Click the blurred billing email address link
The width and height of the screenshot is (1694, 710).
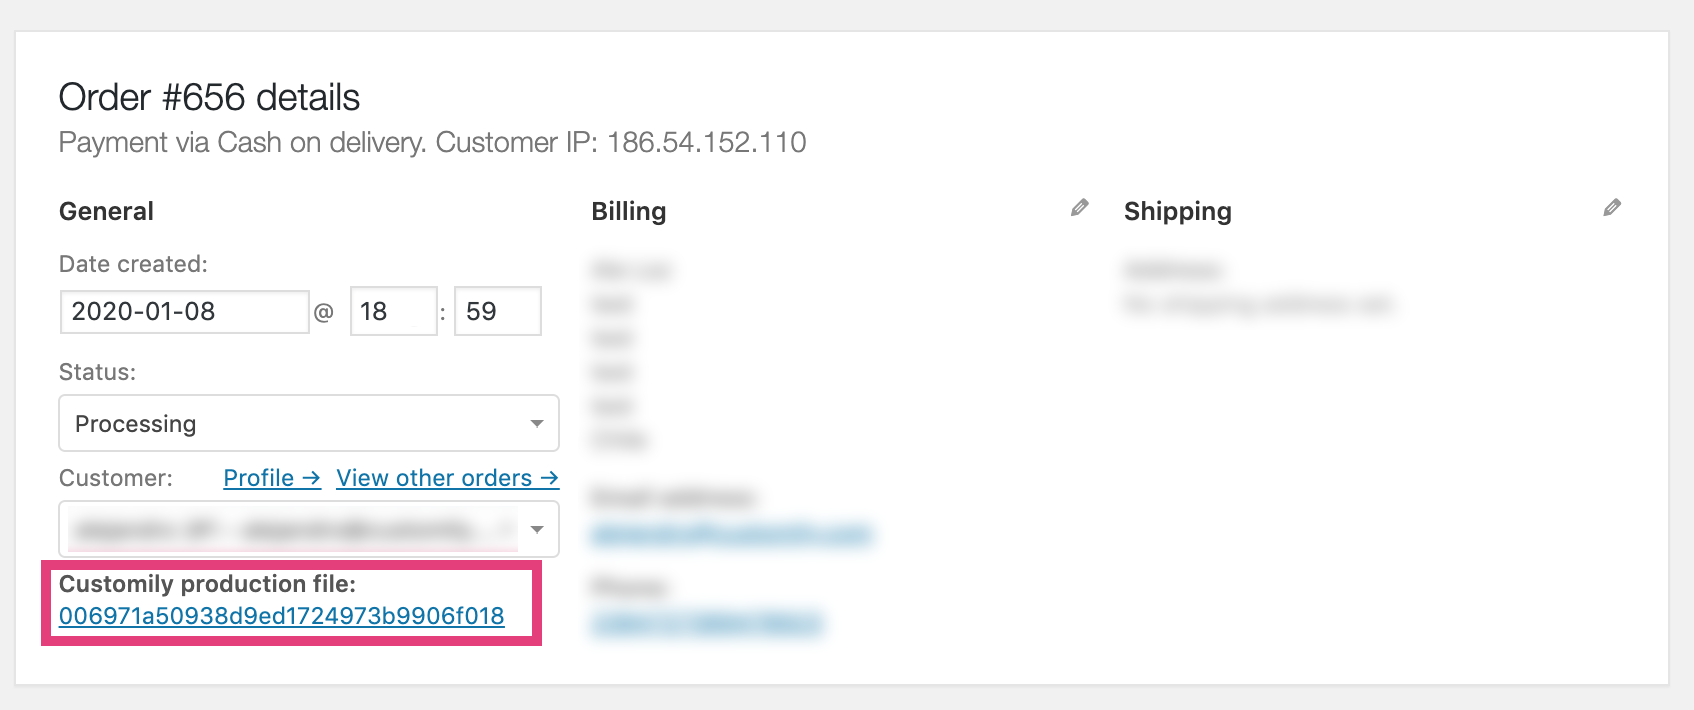(x=731, y=534)
